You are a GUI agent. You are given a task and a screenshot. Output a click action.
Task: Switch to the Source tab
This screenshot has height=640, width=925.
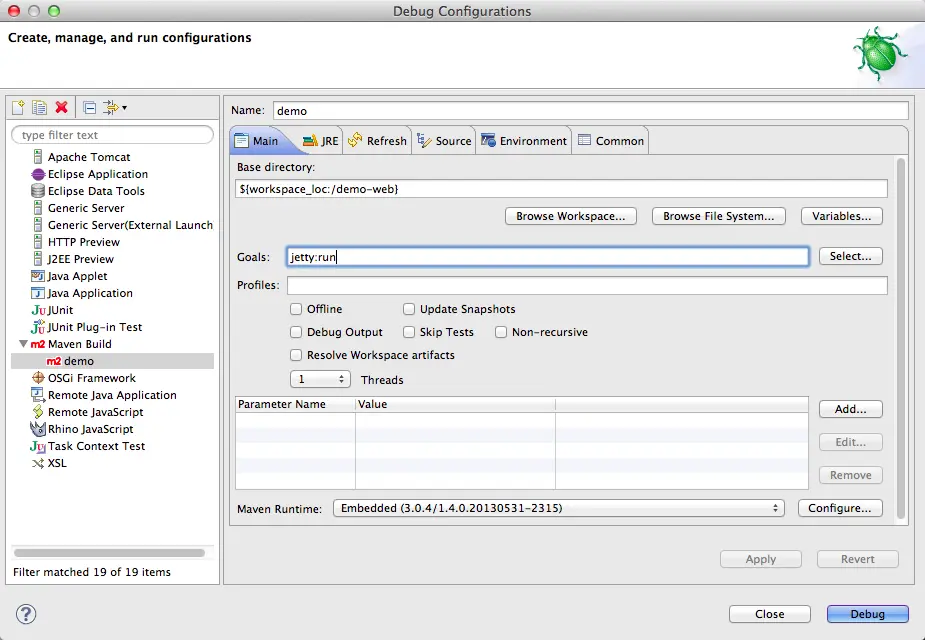pyautogui.click(x=444, y=141)
